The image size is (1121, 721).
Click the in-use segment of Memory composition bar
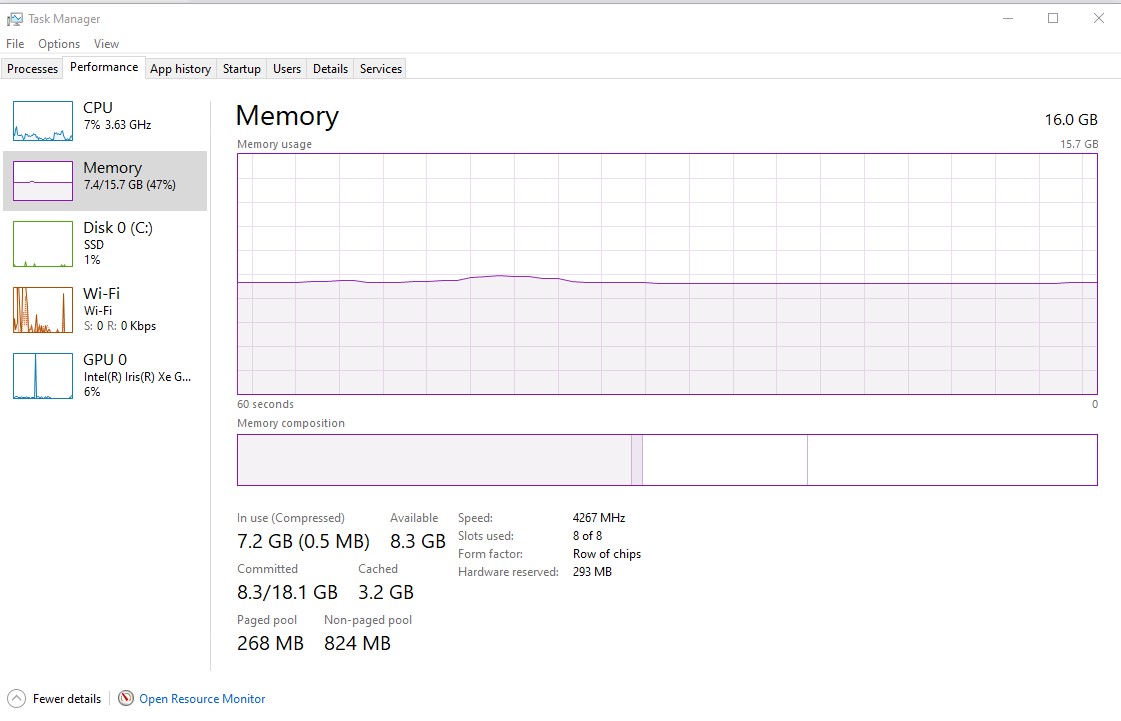click(x=434, y=460)
